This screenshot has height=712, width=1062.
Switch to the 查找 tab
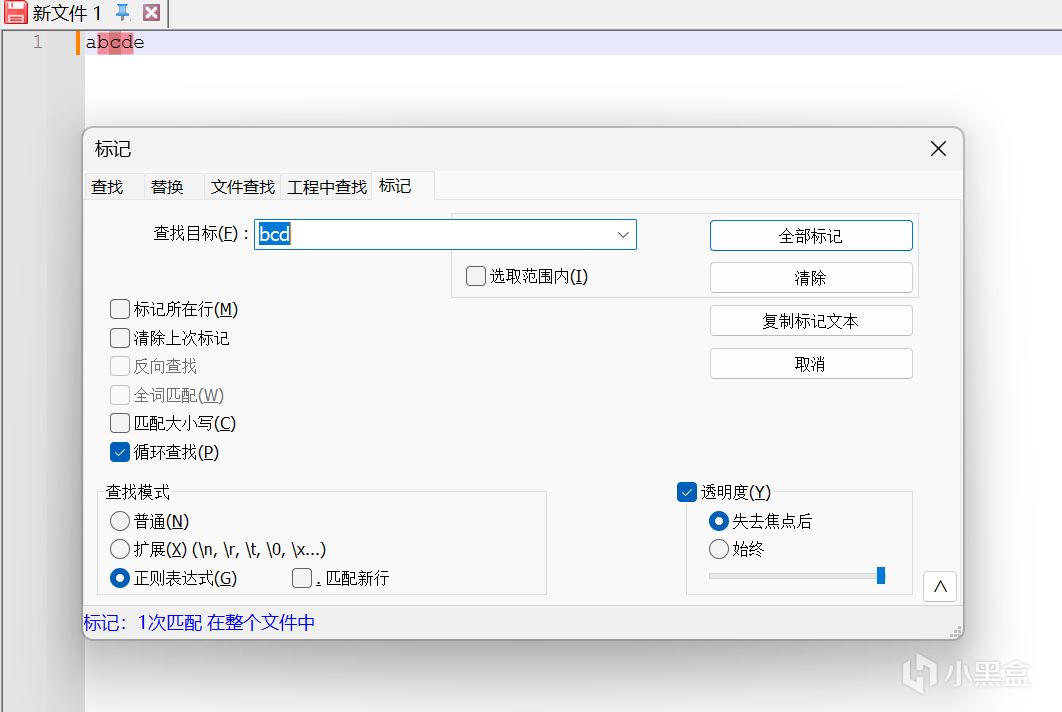tap(107, 187)
